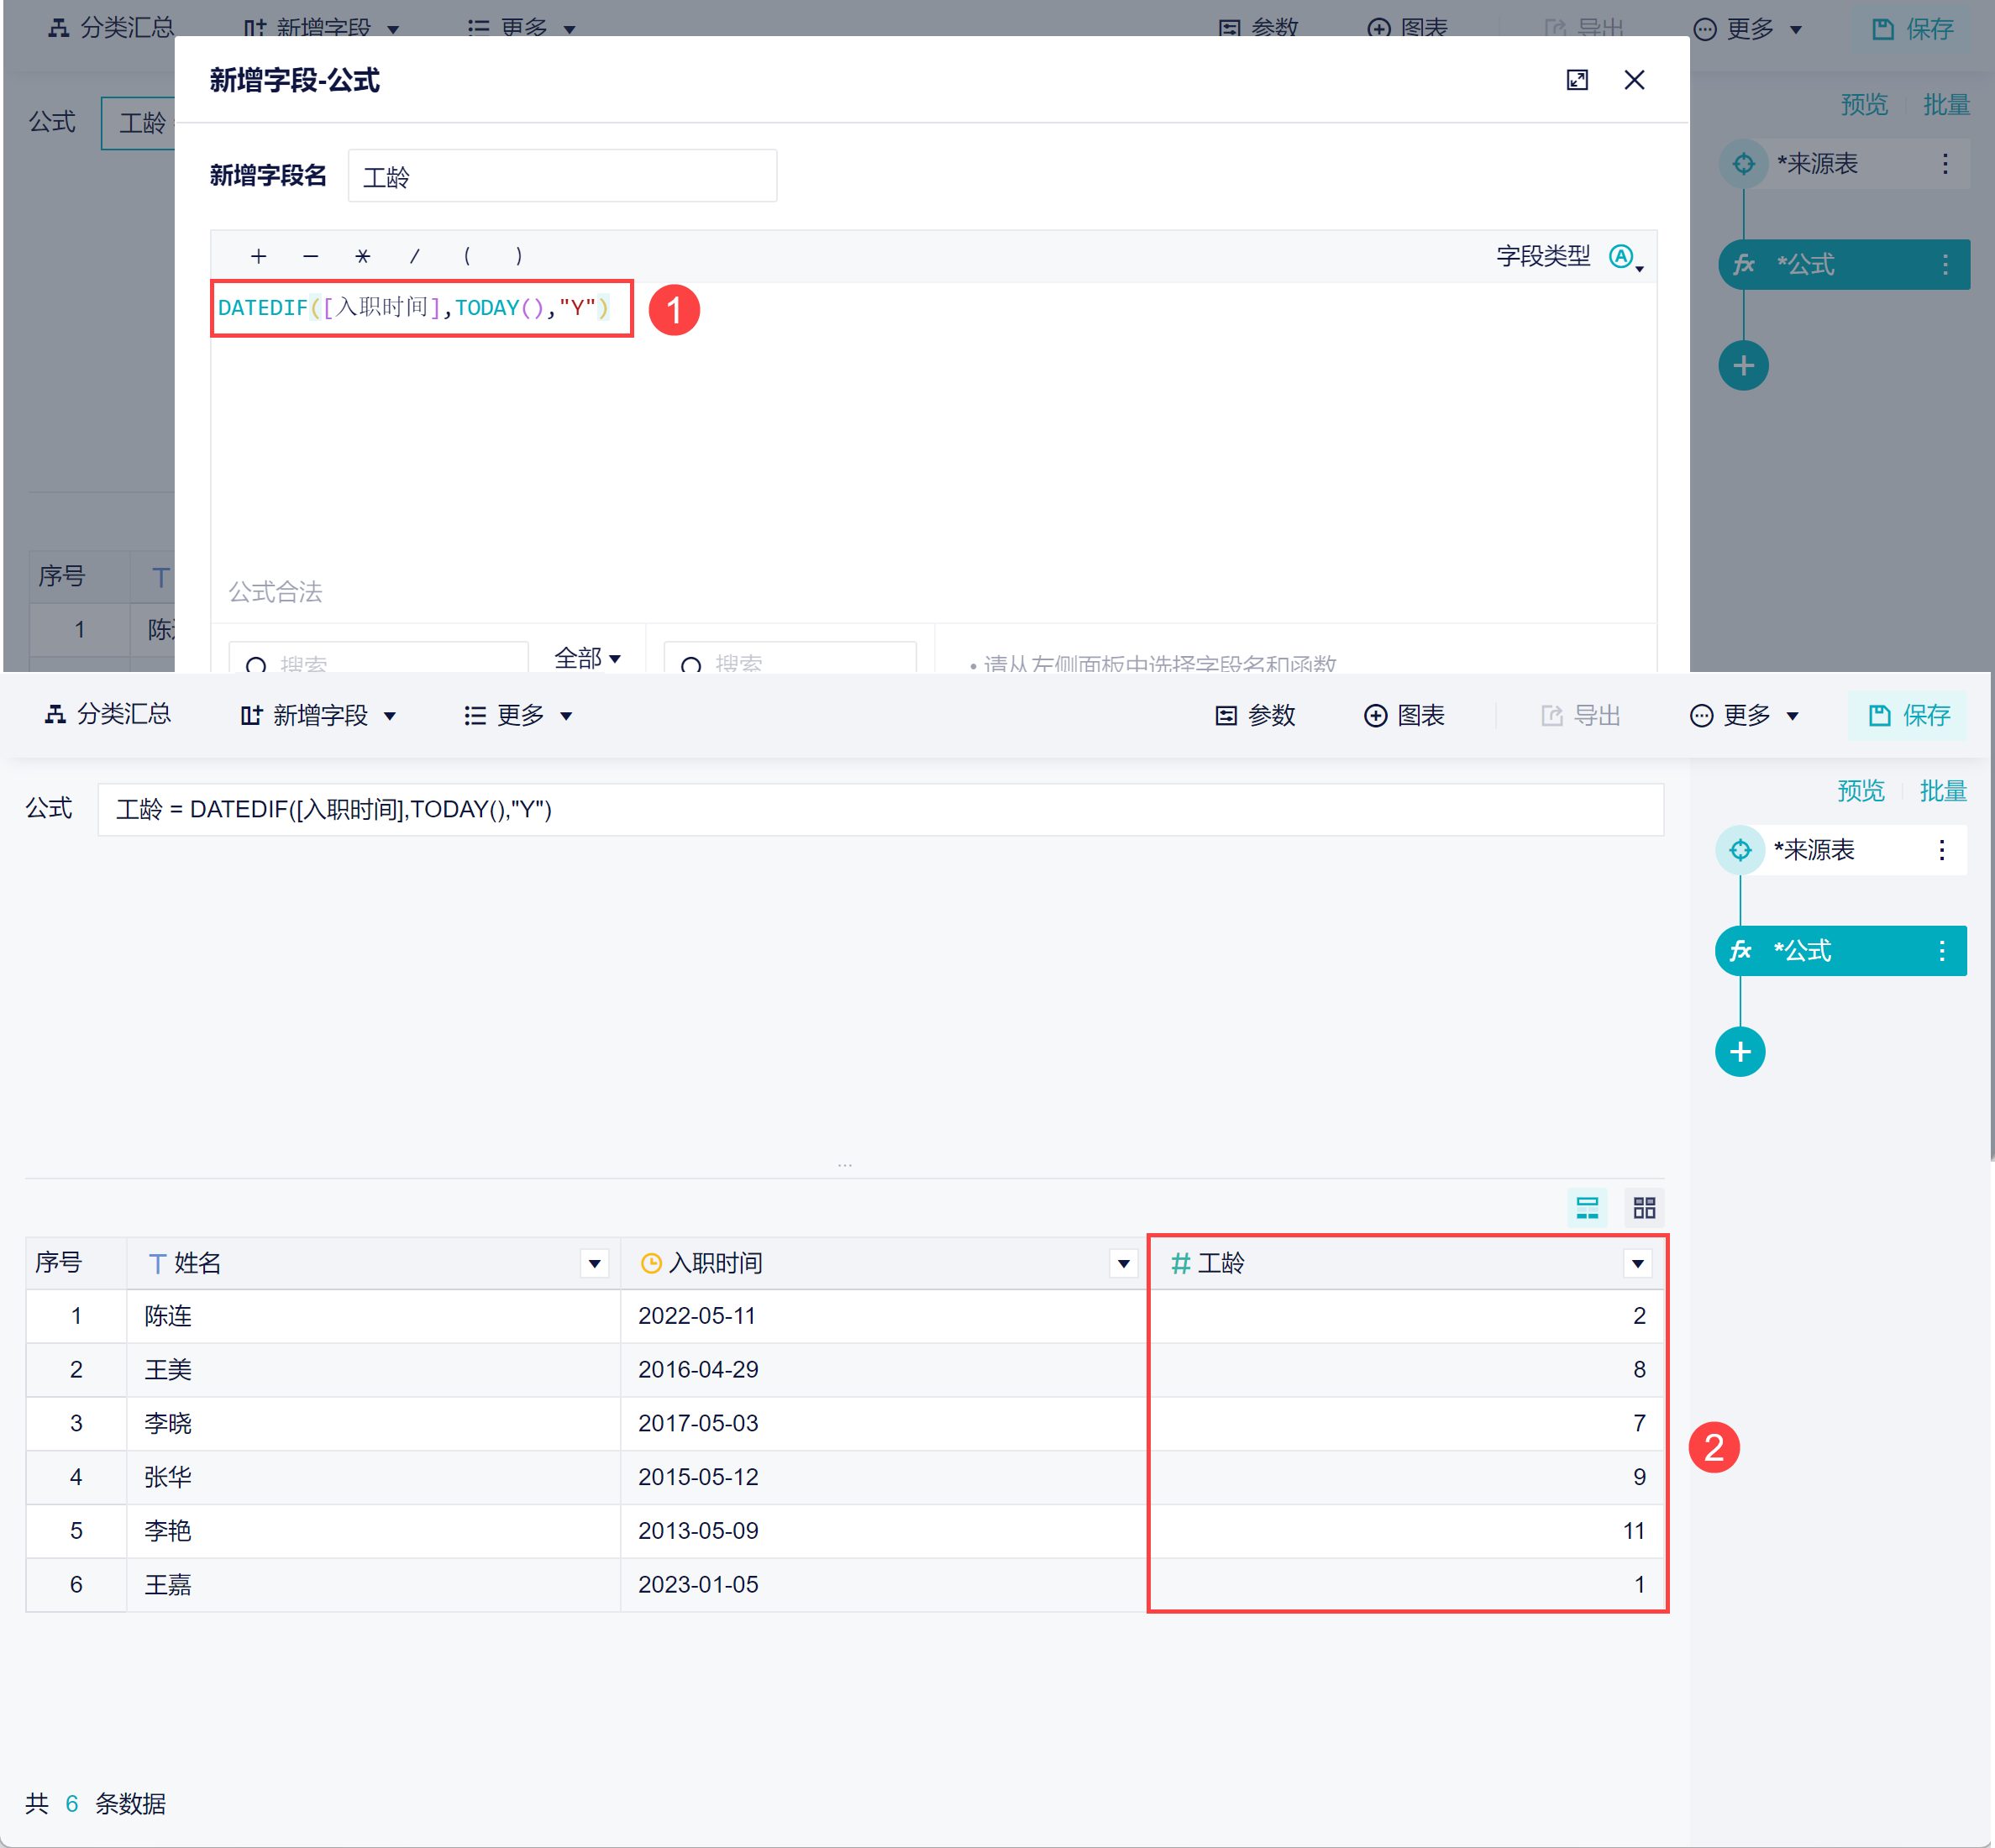Click teal add-step plus button in the lower flow panel
Image resolution: width=1995 pixels, height=1848 pixels.
point(1740,1052)
